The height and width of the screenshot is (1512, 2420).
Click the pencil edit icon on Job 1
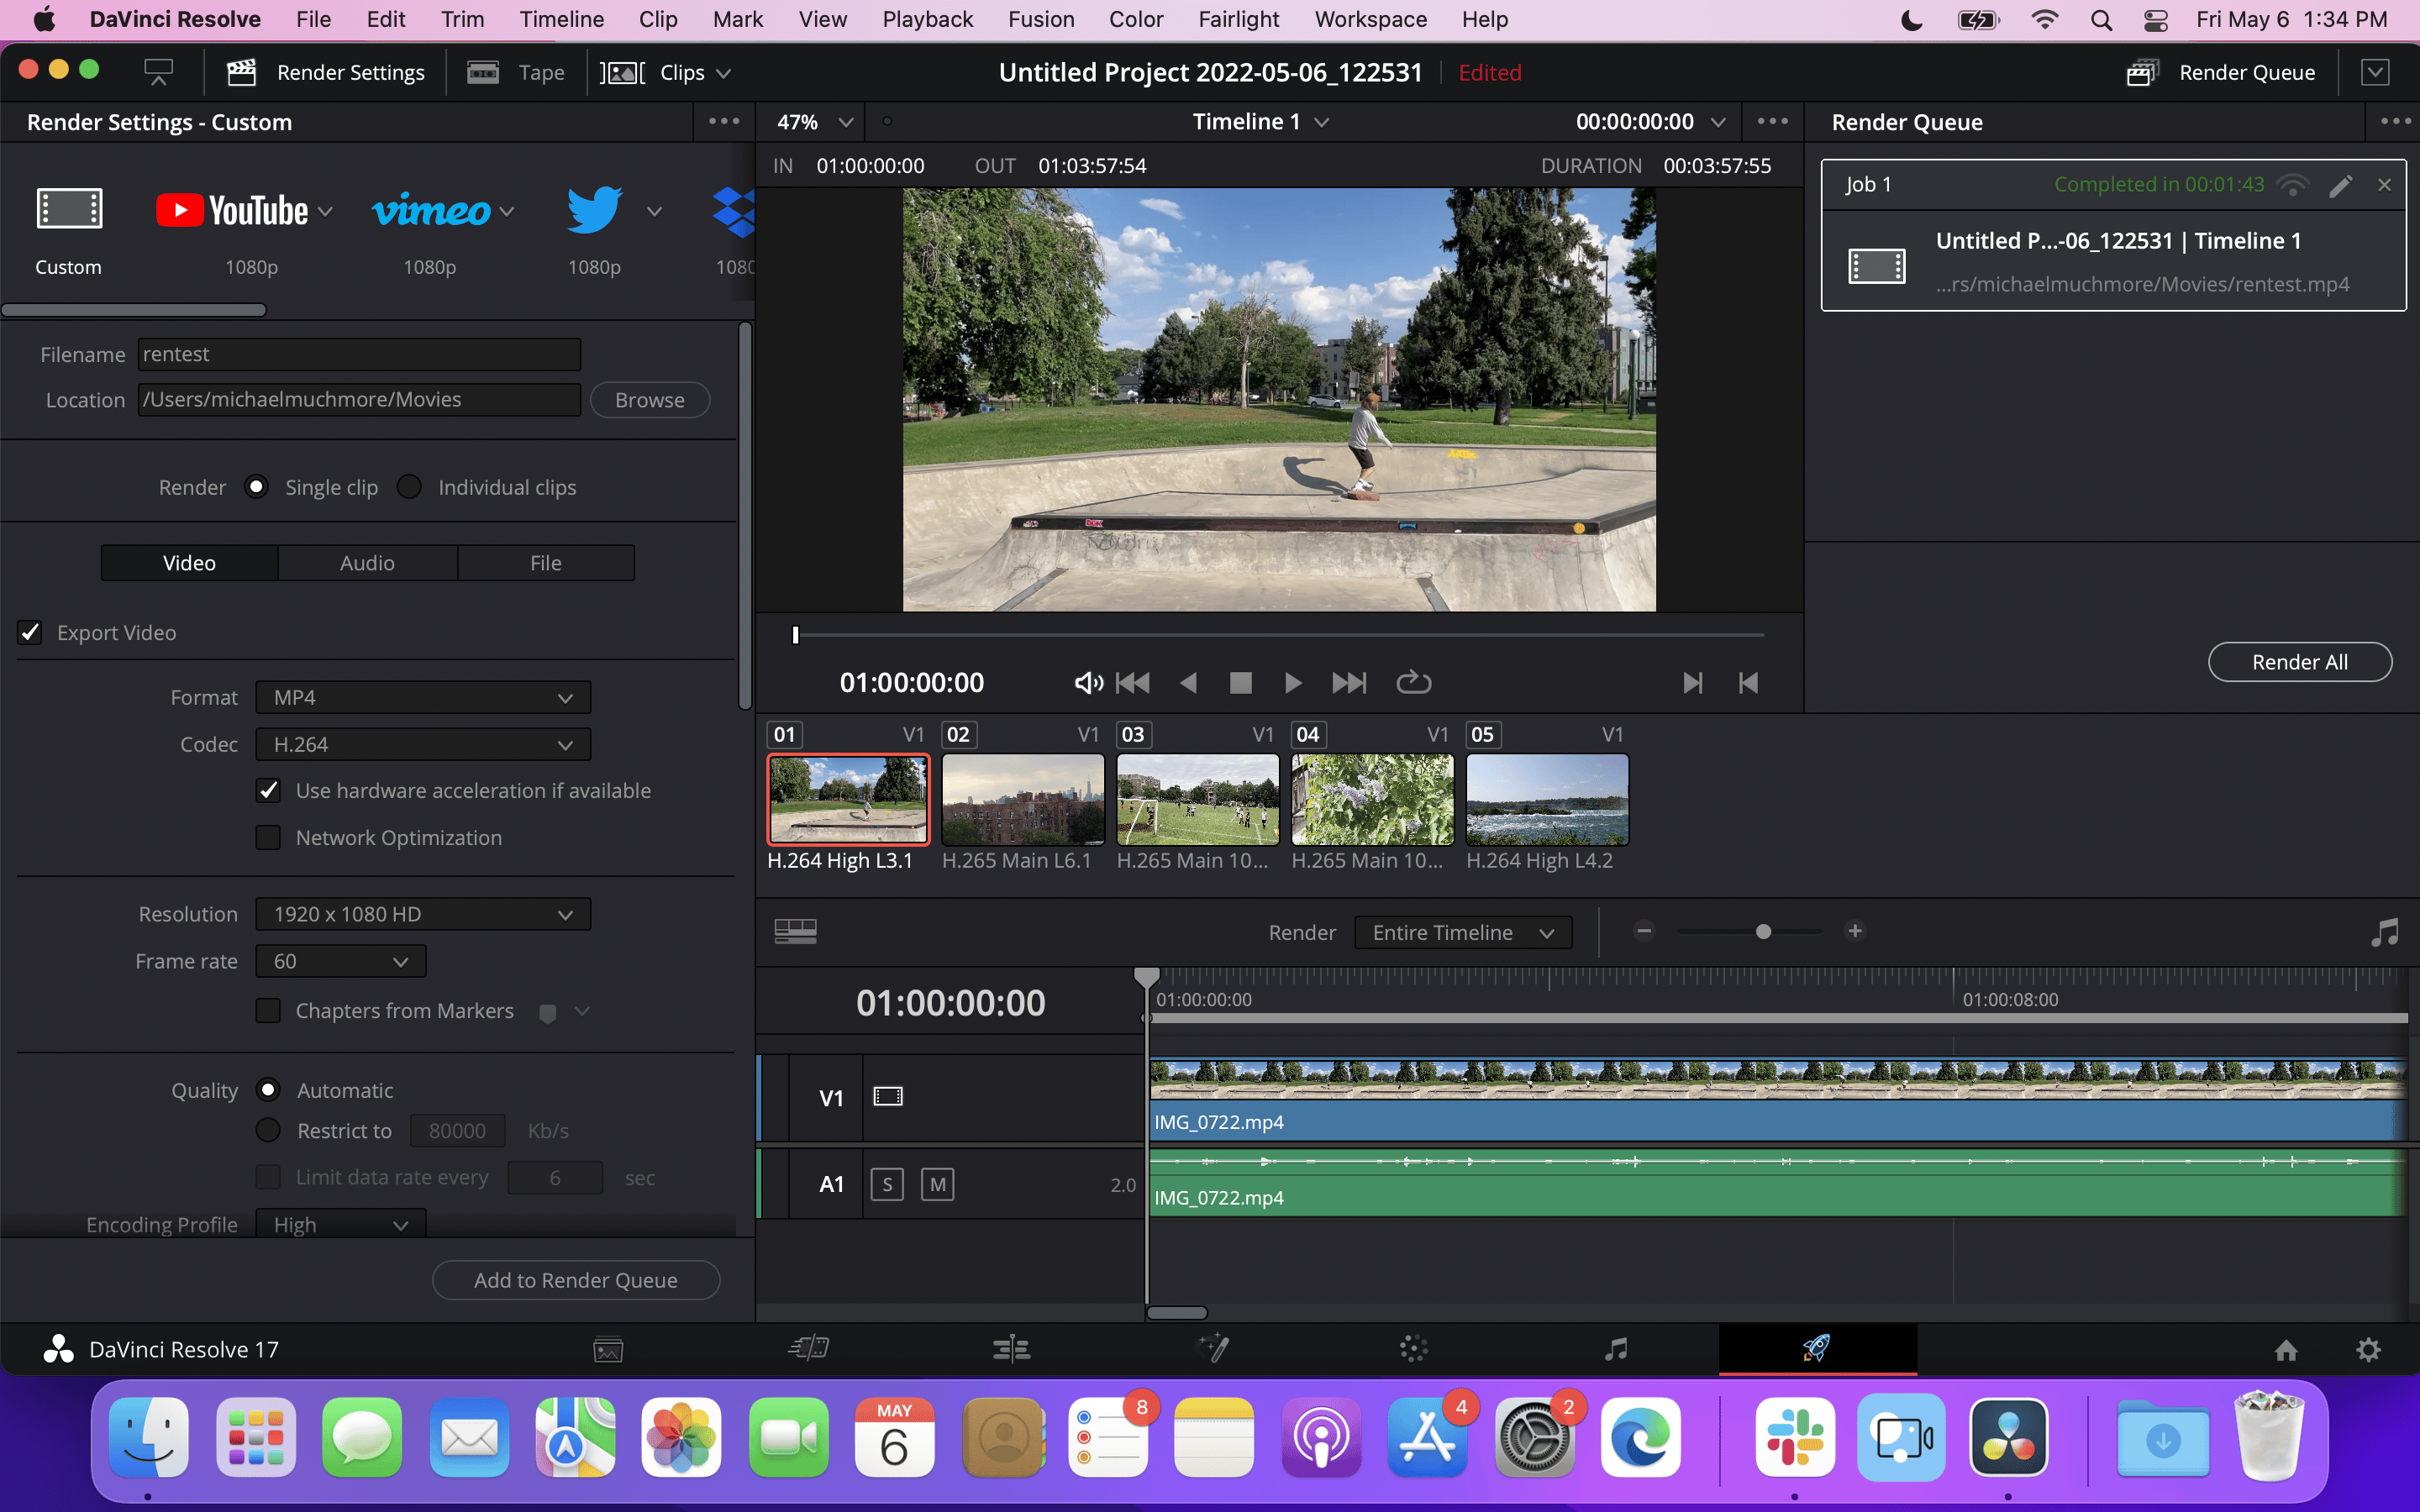pos(2340,185)
